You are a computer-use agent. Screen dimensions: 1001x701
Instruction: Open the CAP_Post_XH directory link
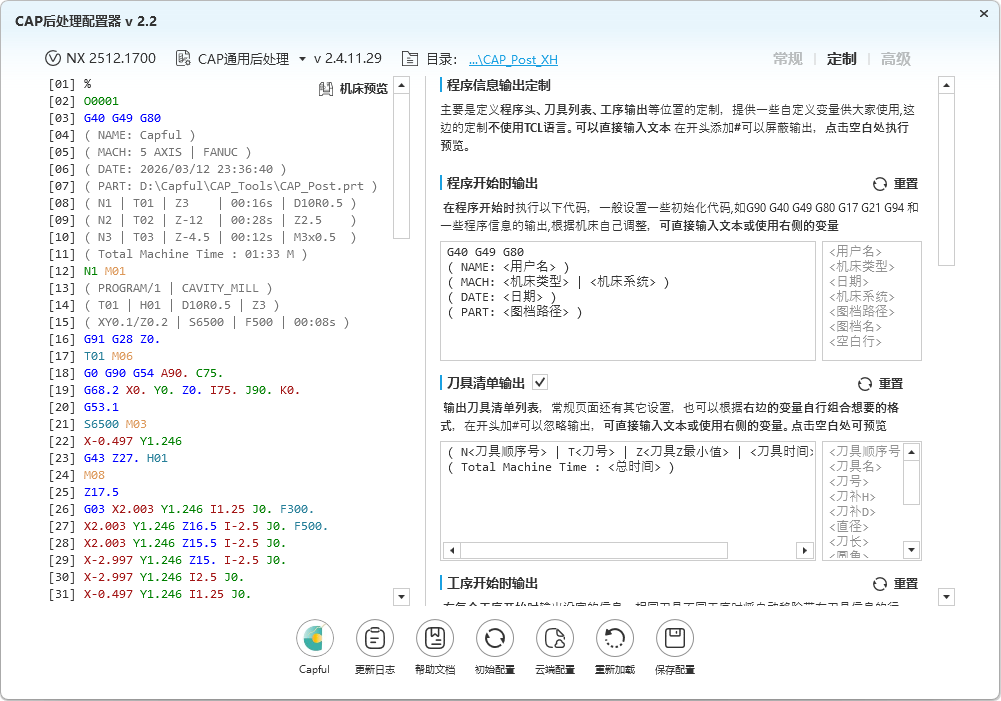coord(513,60)
